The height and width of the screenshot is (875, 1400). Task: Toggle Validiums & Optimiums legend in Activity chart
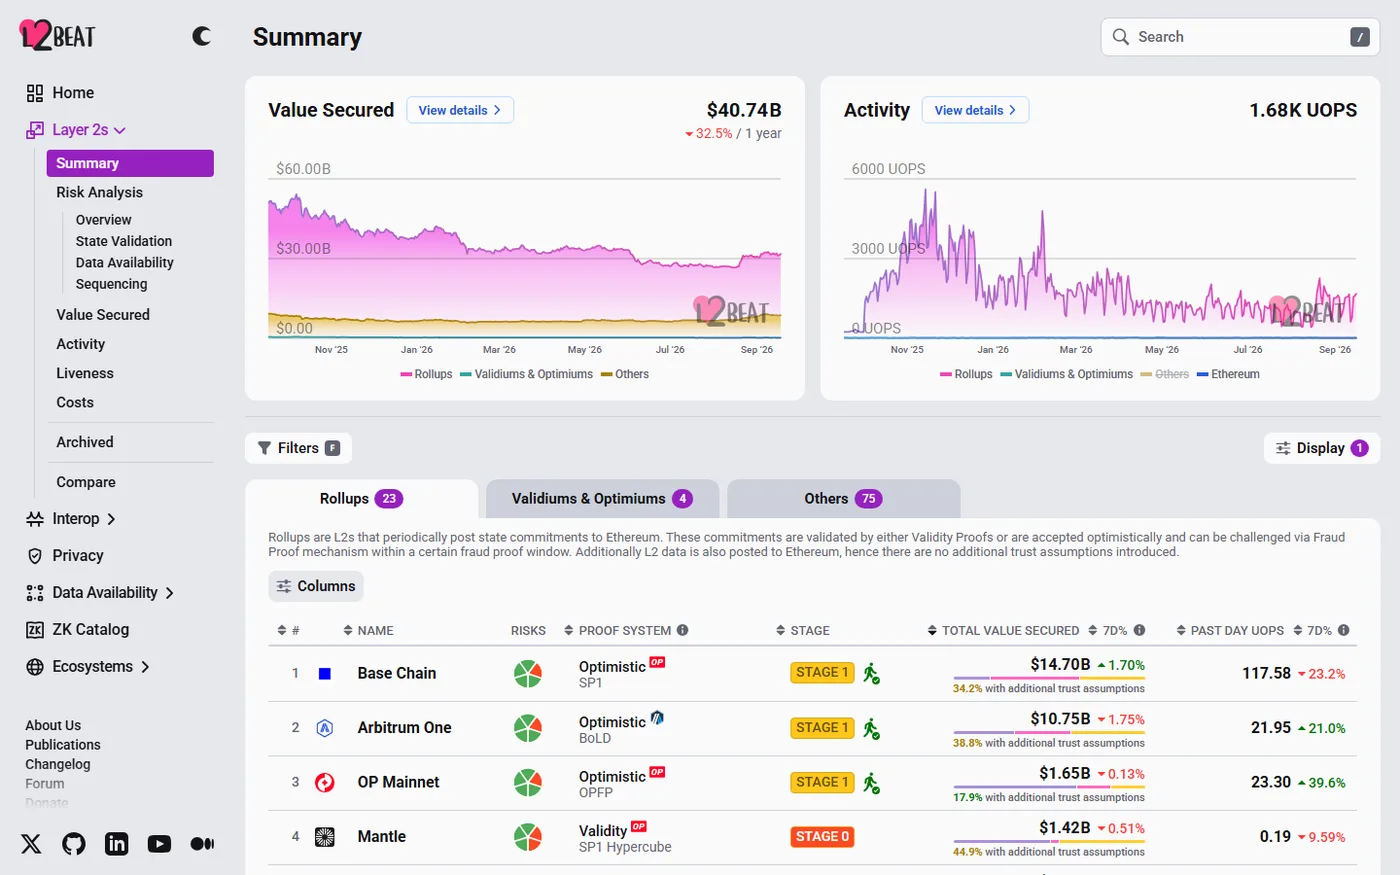[x=1067, y=374]
